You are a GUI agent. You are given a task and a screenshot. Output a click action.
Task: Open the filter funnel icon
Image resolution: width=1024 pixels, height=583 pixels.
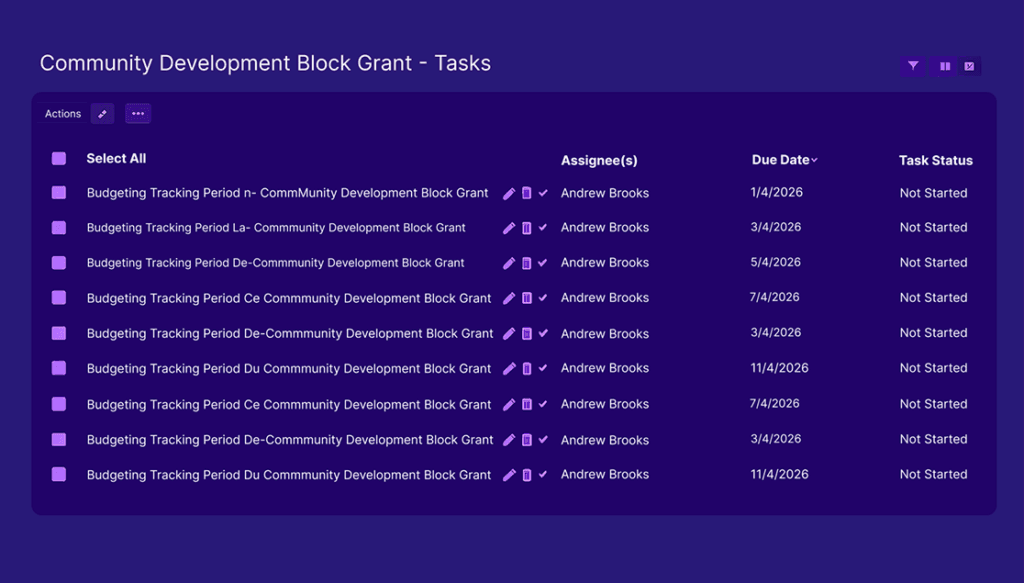click(x=913, y=66)
